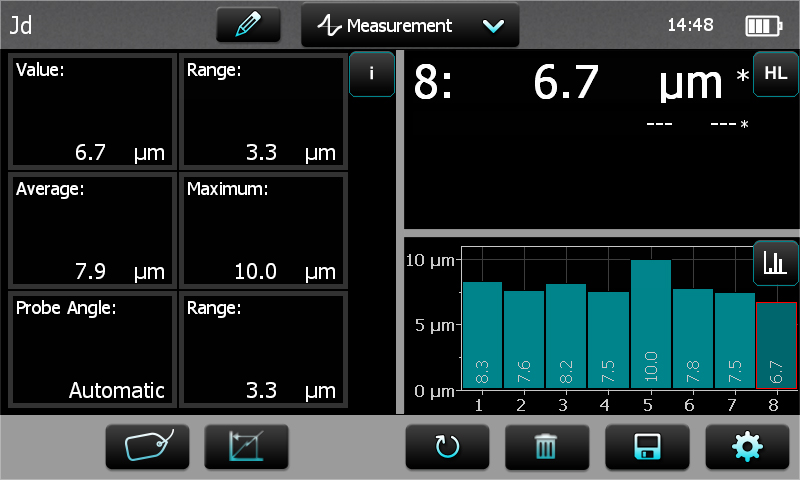Screen dimensions: 800x480
Task: Save readings with floppy disk icon
Action: [x=646, y=446]
